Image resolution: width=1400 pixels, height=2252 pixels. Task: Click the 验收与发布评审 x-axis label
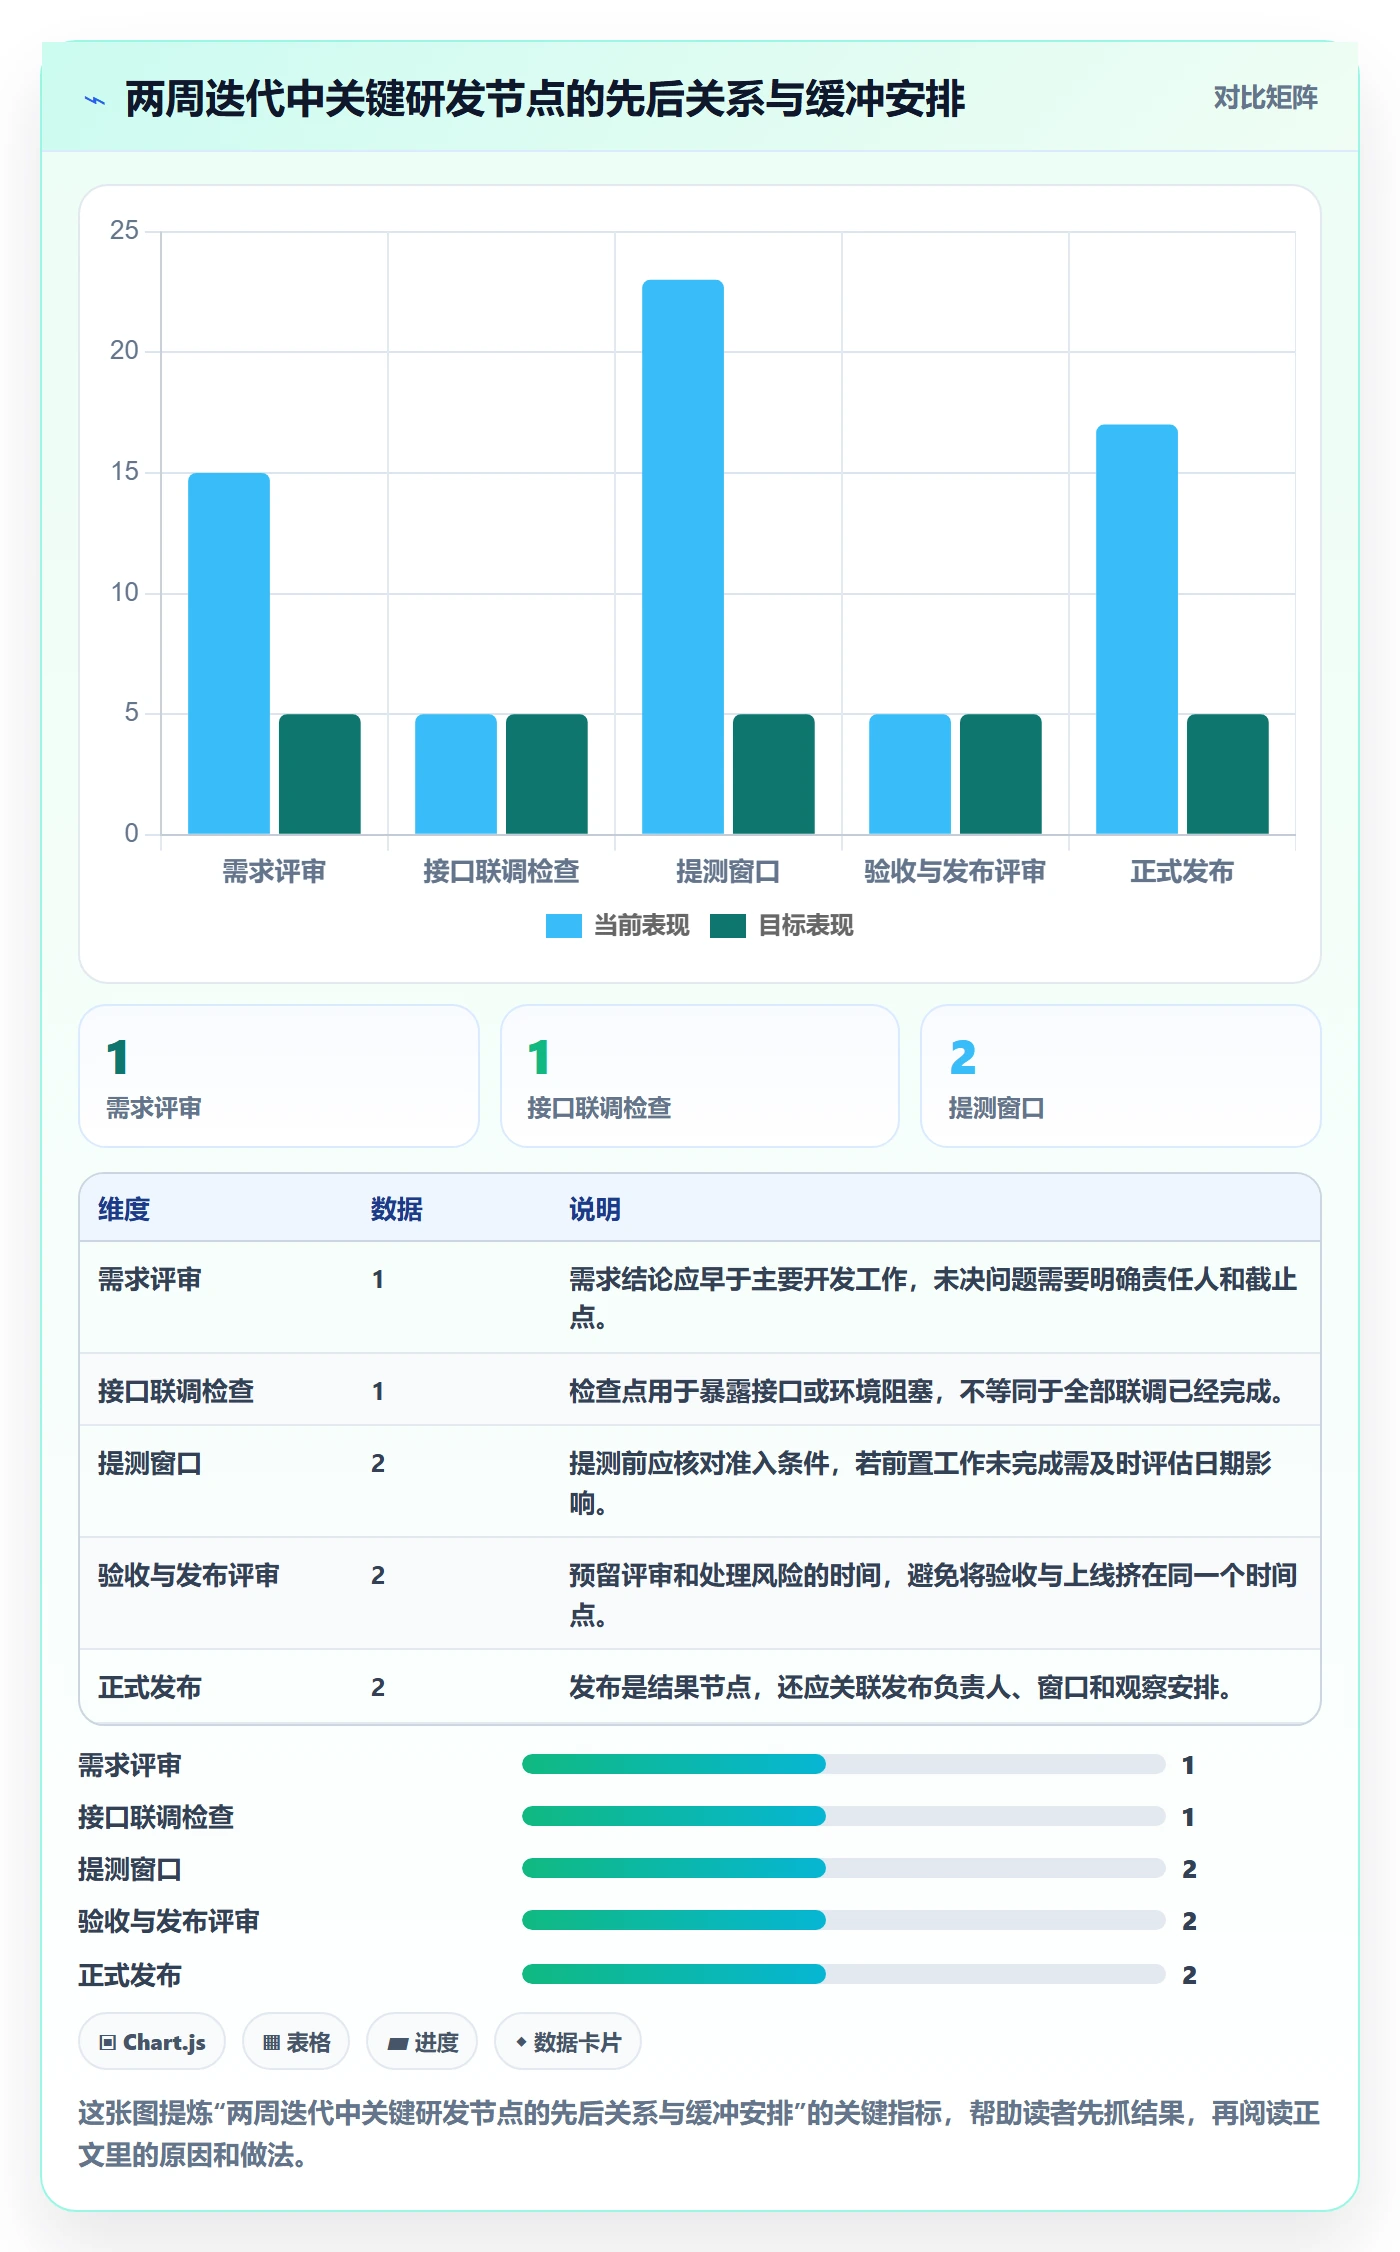955,872
